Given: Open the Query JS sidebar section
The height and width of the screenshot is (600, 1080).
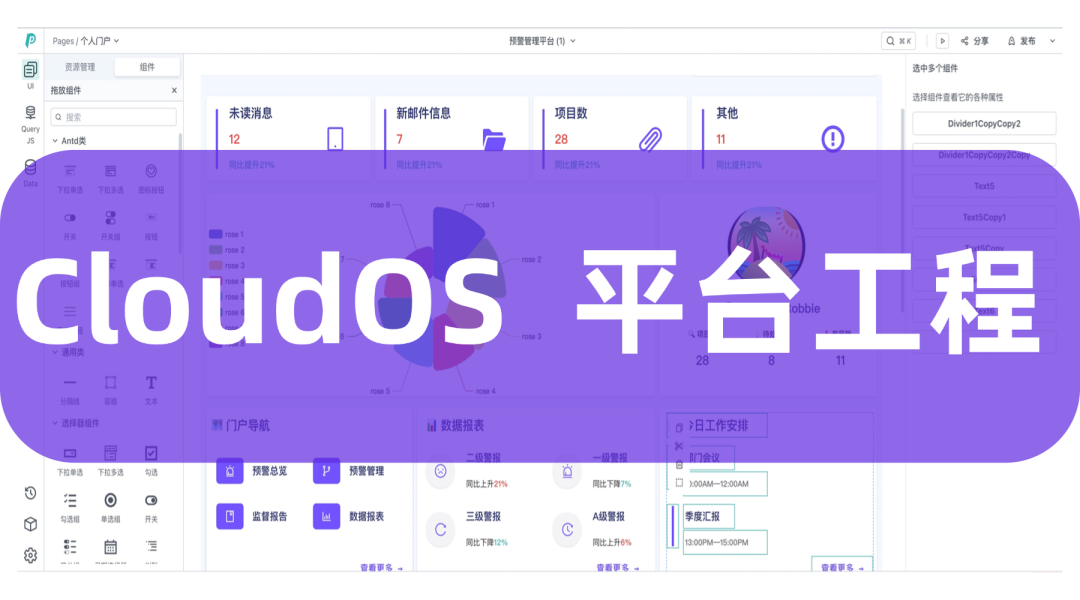Looking at the screenshot, I should 30,125.
